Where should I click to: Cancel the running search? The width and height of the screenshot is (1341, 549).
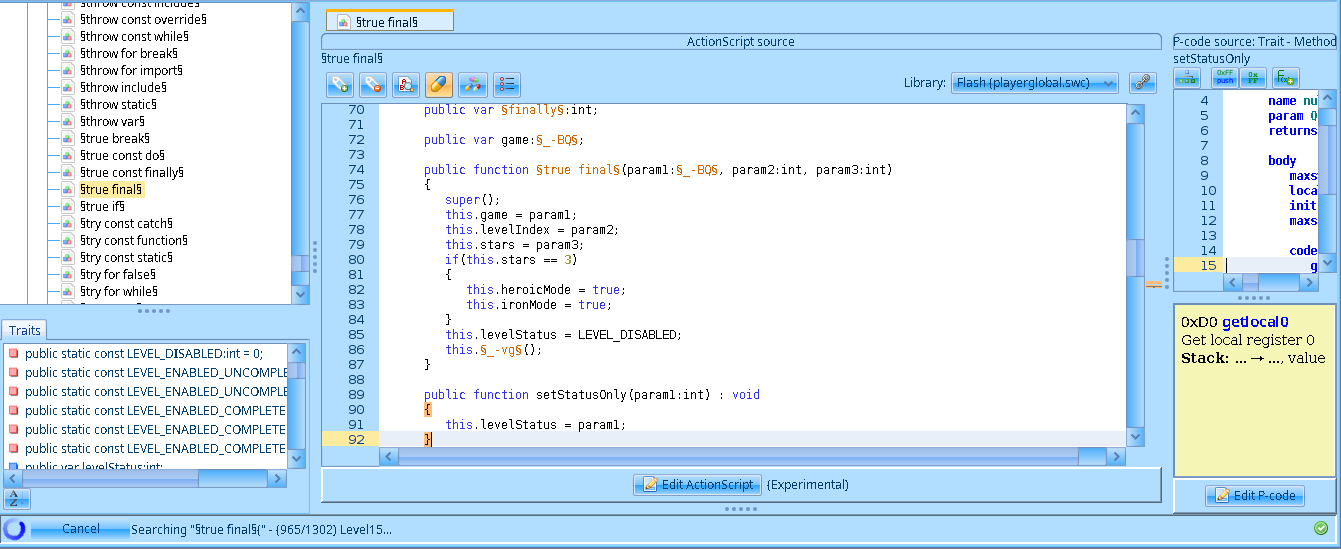click(x=80, y=529)
